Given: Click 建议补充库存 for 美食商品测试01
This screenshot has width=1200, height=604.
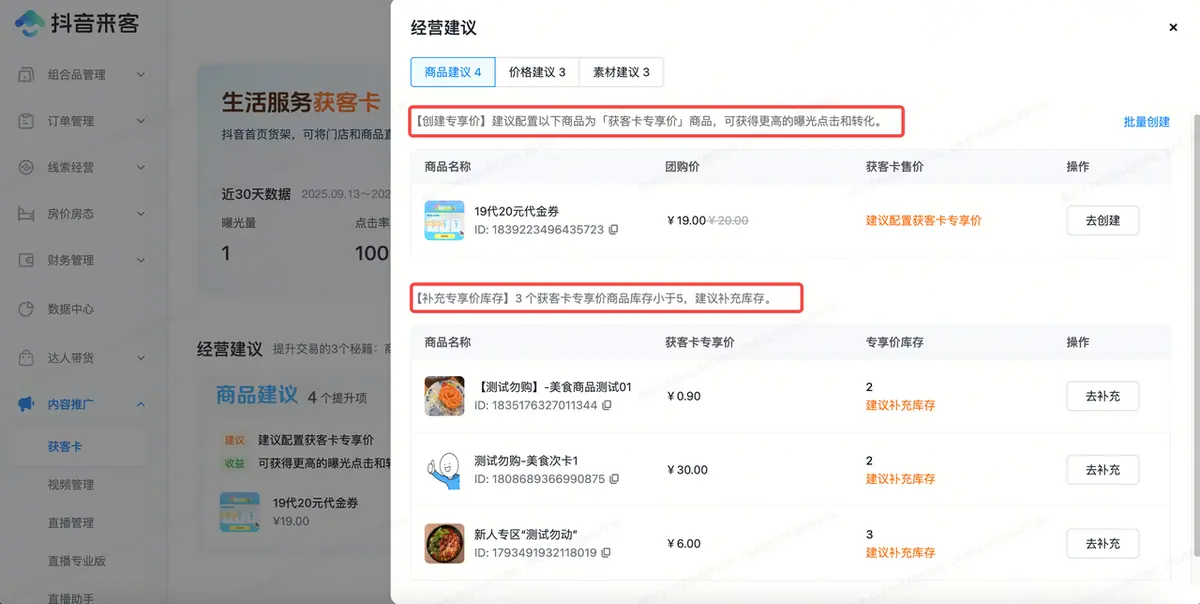Looking at the screenshot, I should click(901, 406).
